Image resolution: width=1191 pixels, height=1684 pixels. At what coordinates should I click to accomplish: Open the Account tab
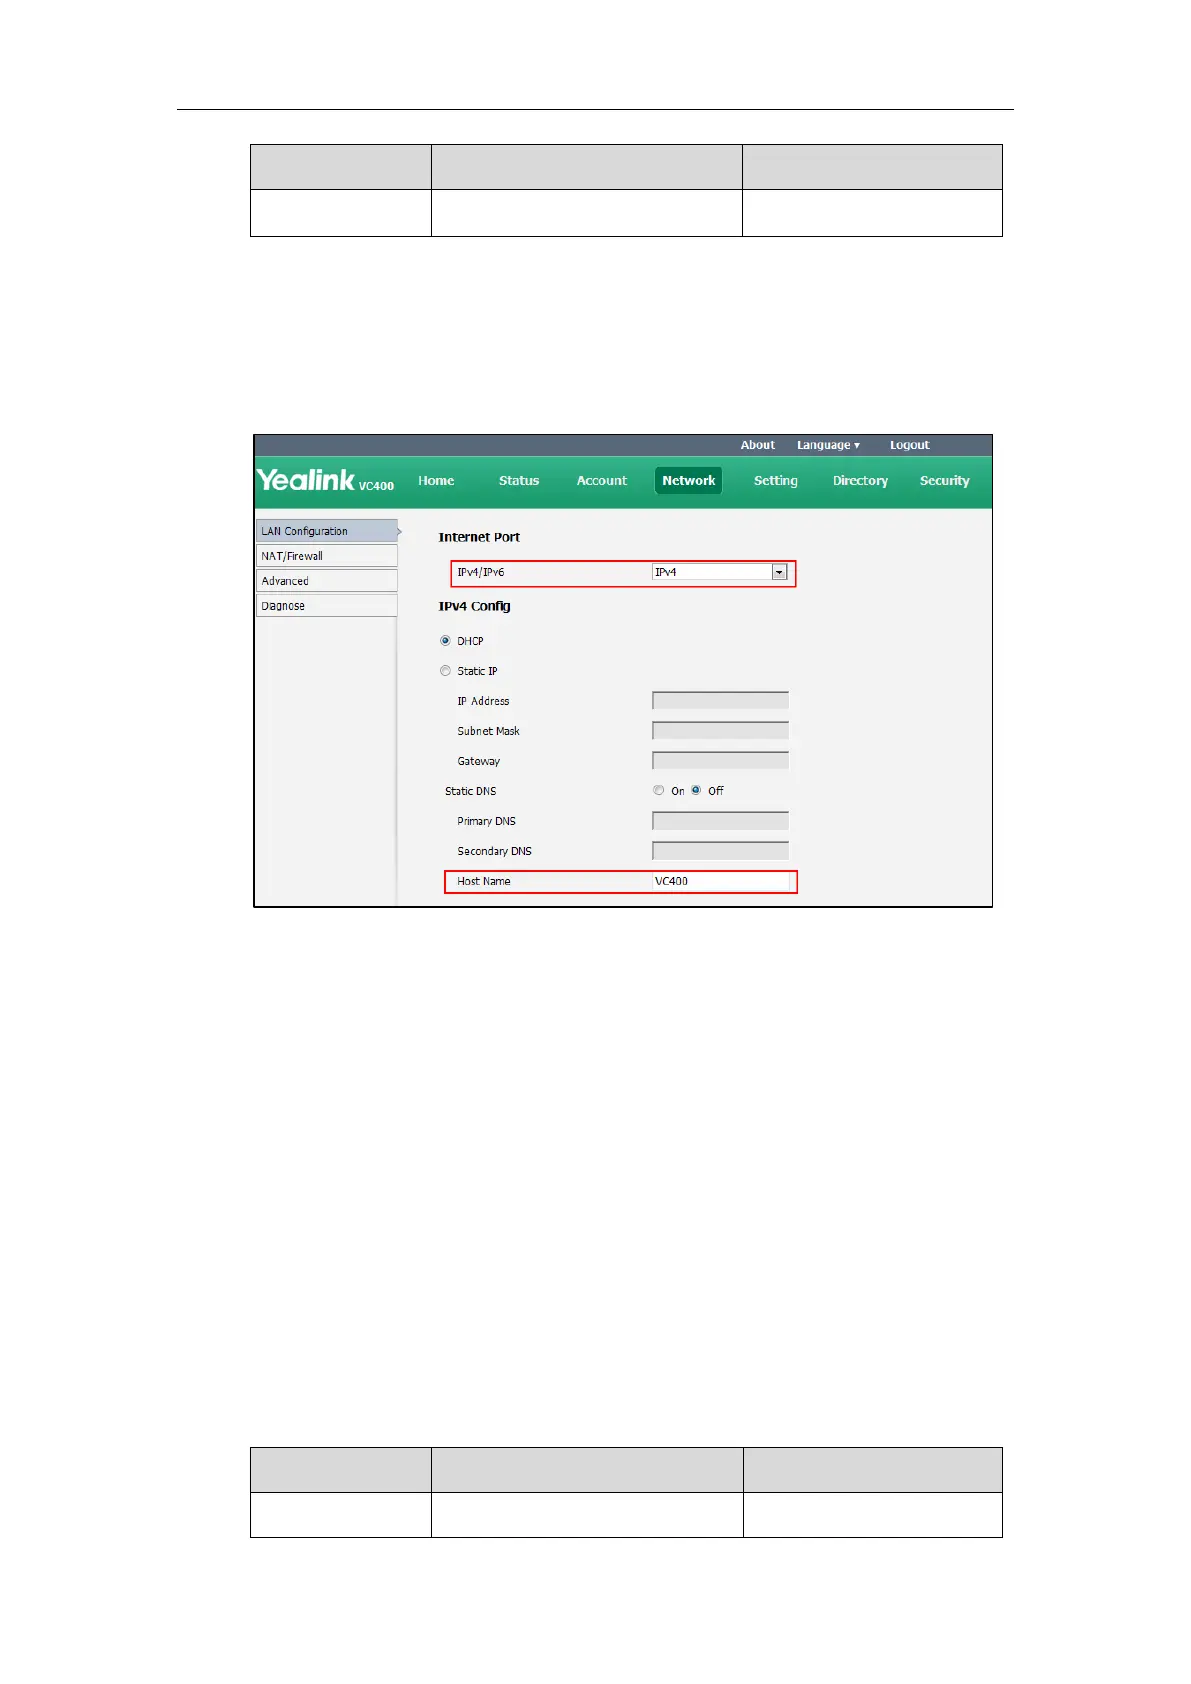point(602,481)
